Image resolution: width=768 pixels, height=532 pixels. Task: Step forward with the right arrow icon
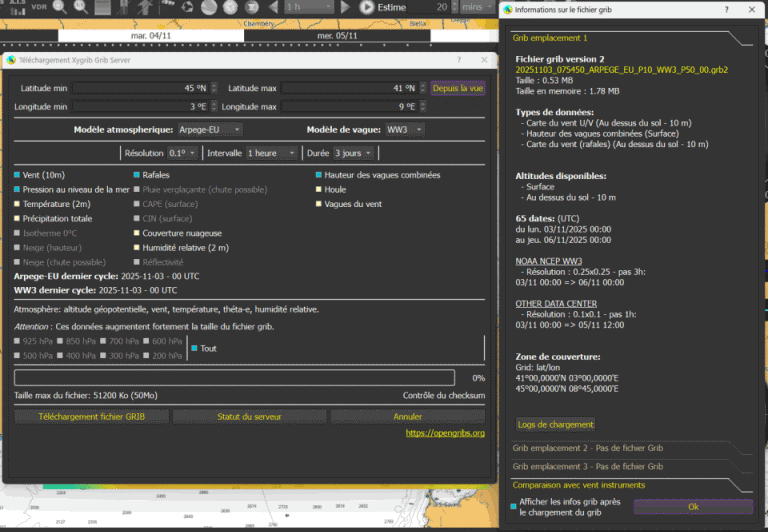(x=347, y=7)
